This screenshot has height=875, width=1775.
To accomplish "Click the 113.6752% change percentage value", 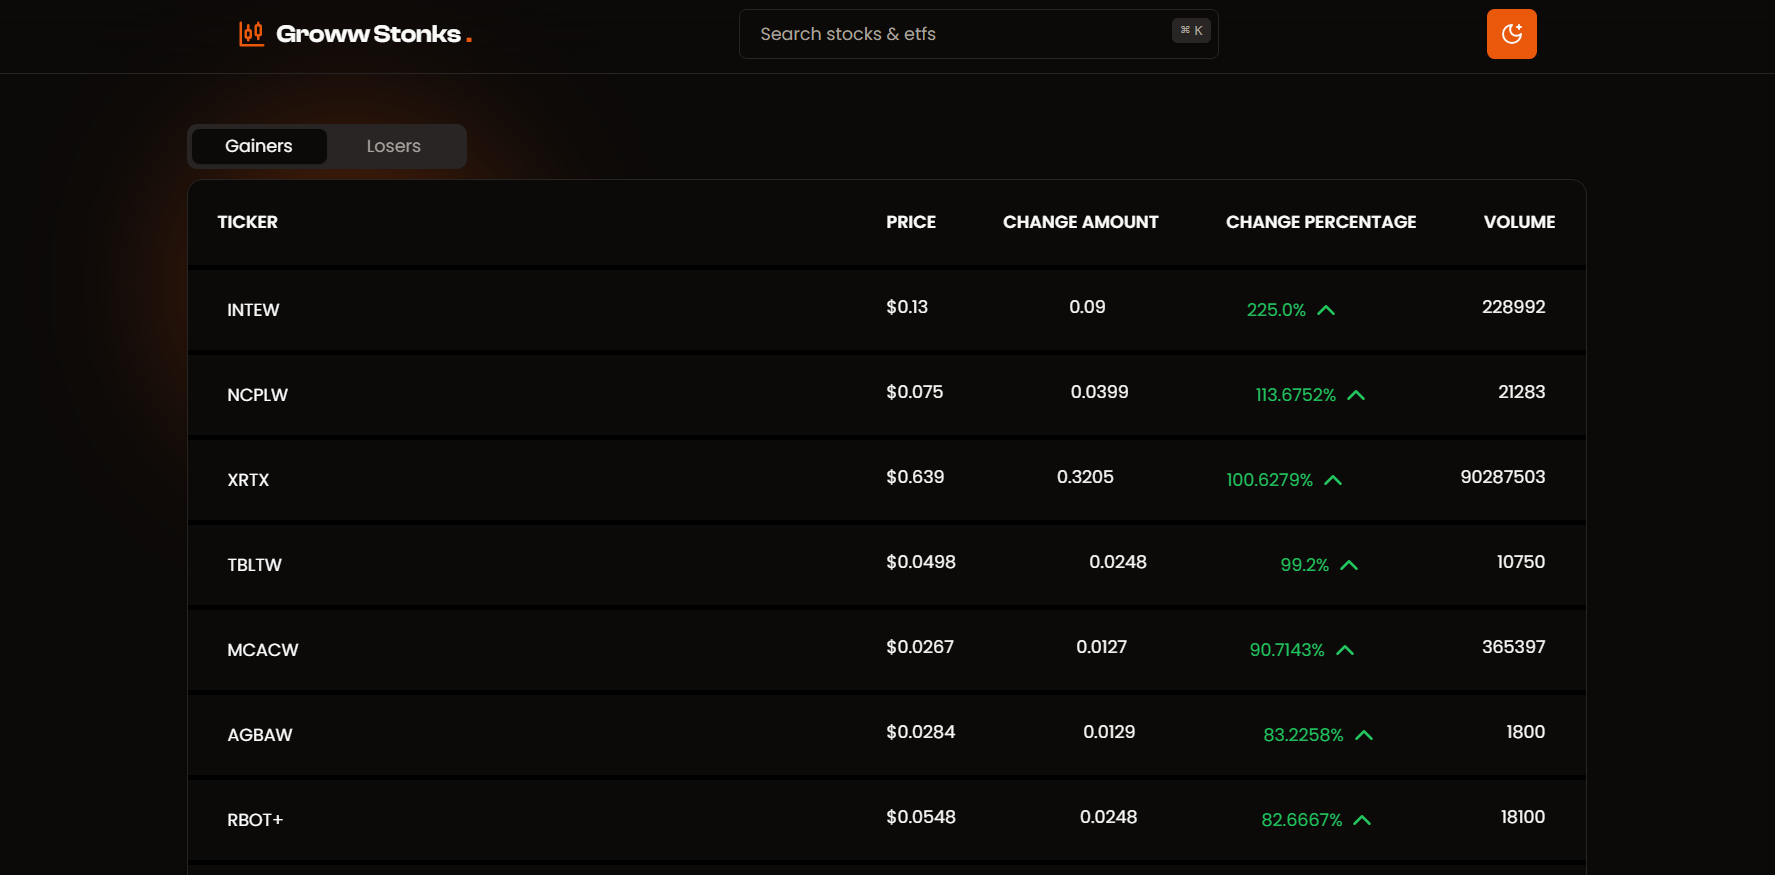I will 1296,395.
